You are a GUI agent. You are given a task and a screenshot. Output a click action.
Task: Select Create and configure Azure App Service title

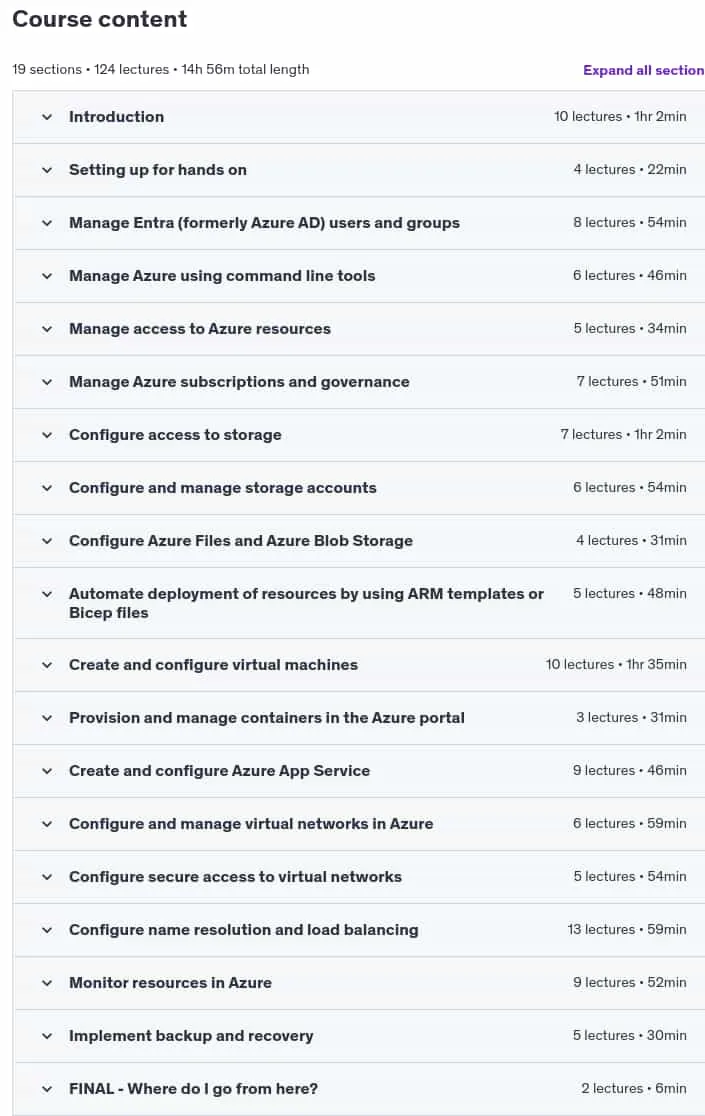pos(219,771)
